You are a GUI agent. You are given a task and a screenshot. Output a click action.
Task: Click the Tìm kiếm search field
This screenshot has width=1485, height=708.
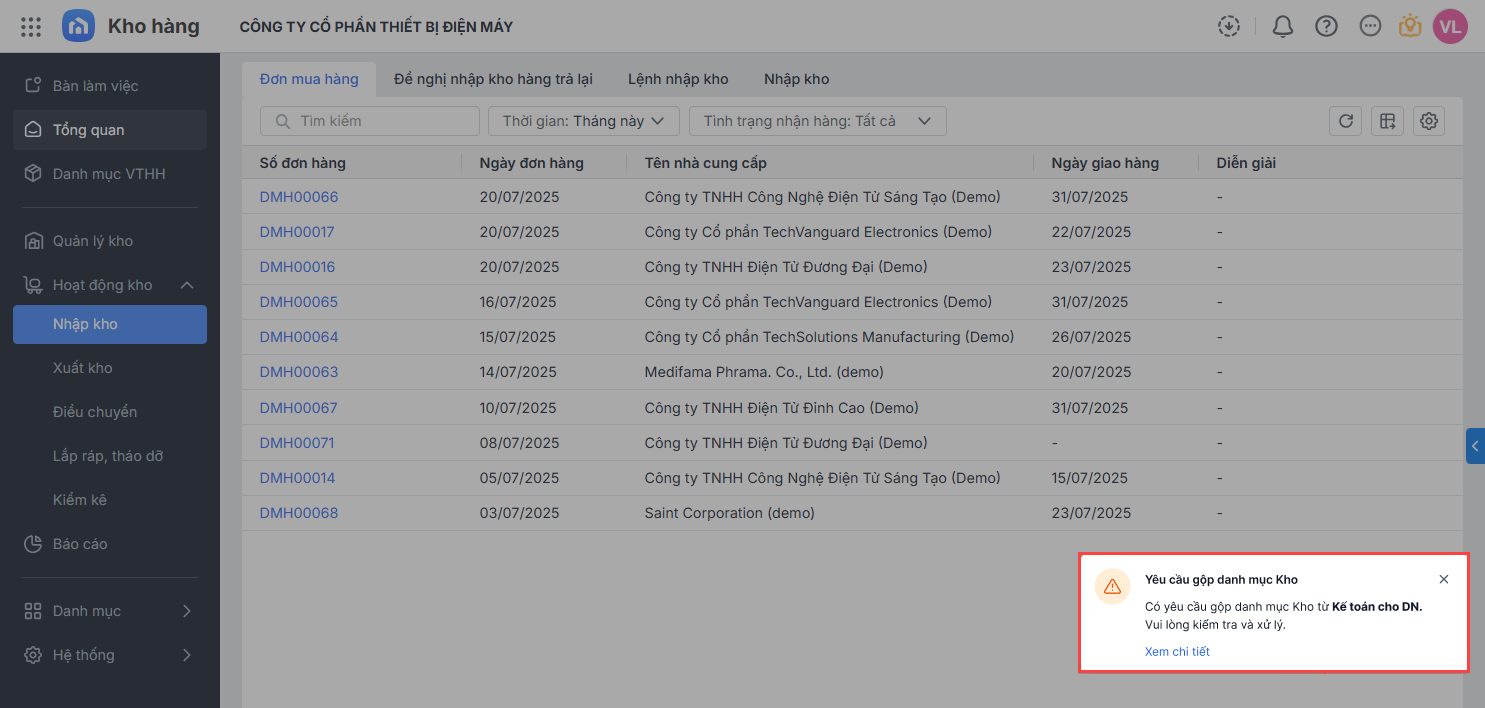[x=370, y=121]
